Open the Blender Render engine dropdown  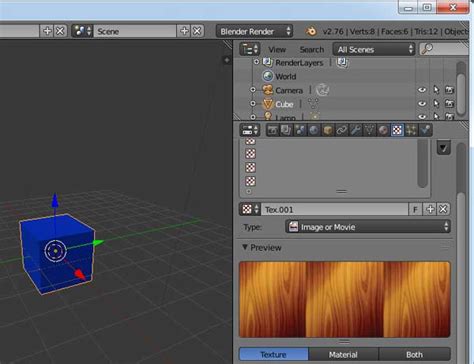(254, 31)
